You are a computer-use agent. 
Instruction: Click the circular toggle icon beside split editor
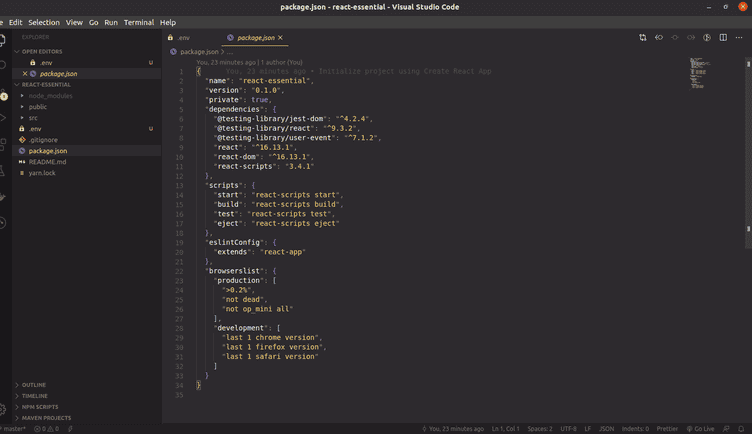[707, 37]
